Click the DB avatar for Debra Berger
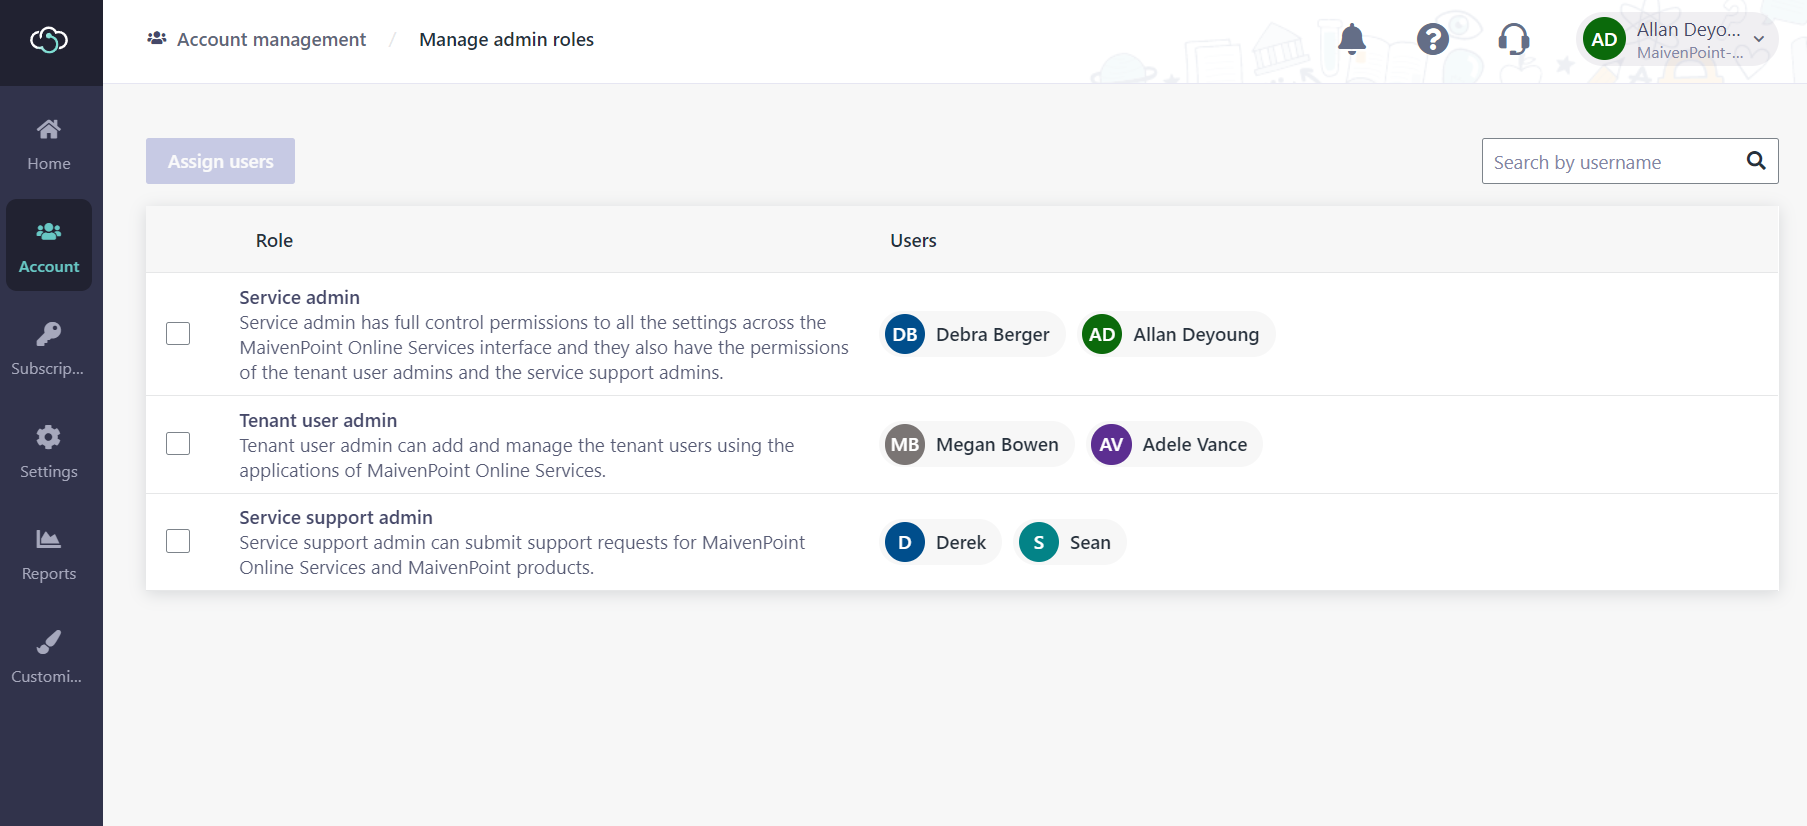The image size is (1807, 826). [x=905, y=334]
